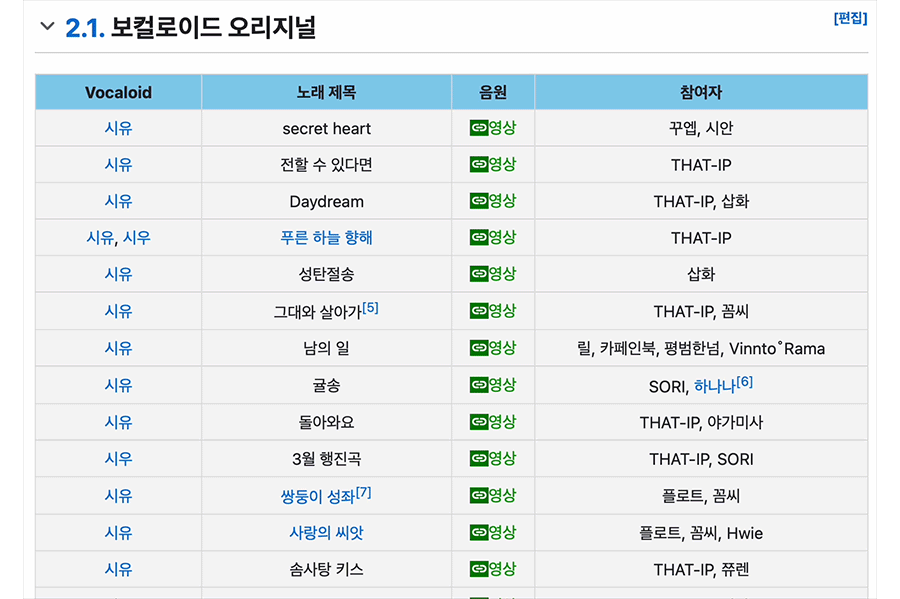The width and height of the screenshot is (900, 599).
Task: Jump to footnote [6] next to 하나나
Action: 744,381
